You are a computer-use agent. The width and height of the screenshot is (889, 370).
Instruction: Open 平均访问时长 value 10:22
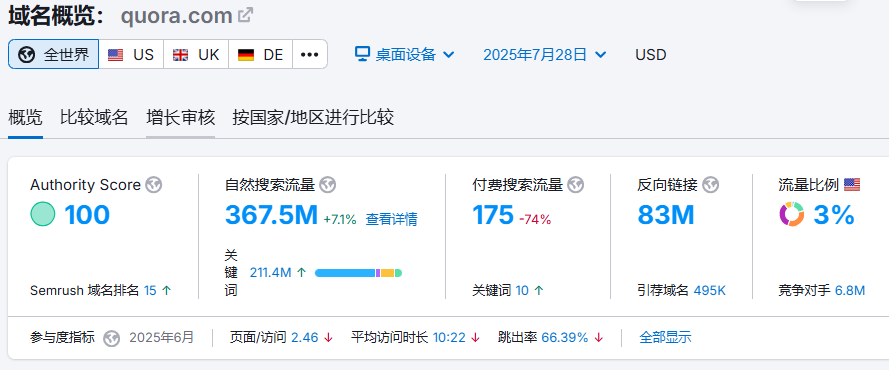click(449, 338)
